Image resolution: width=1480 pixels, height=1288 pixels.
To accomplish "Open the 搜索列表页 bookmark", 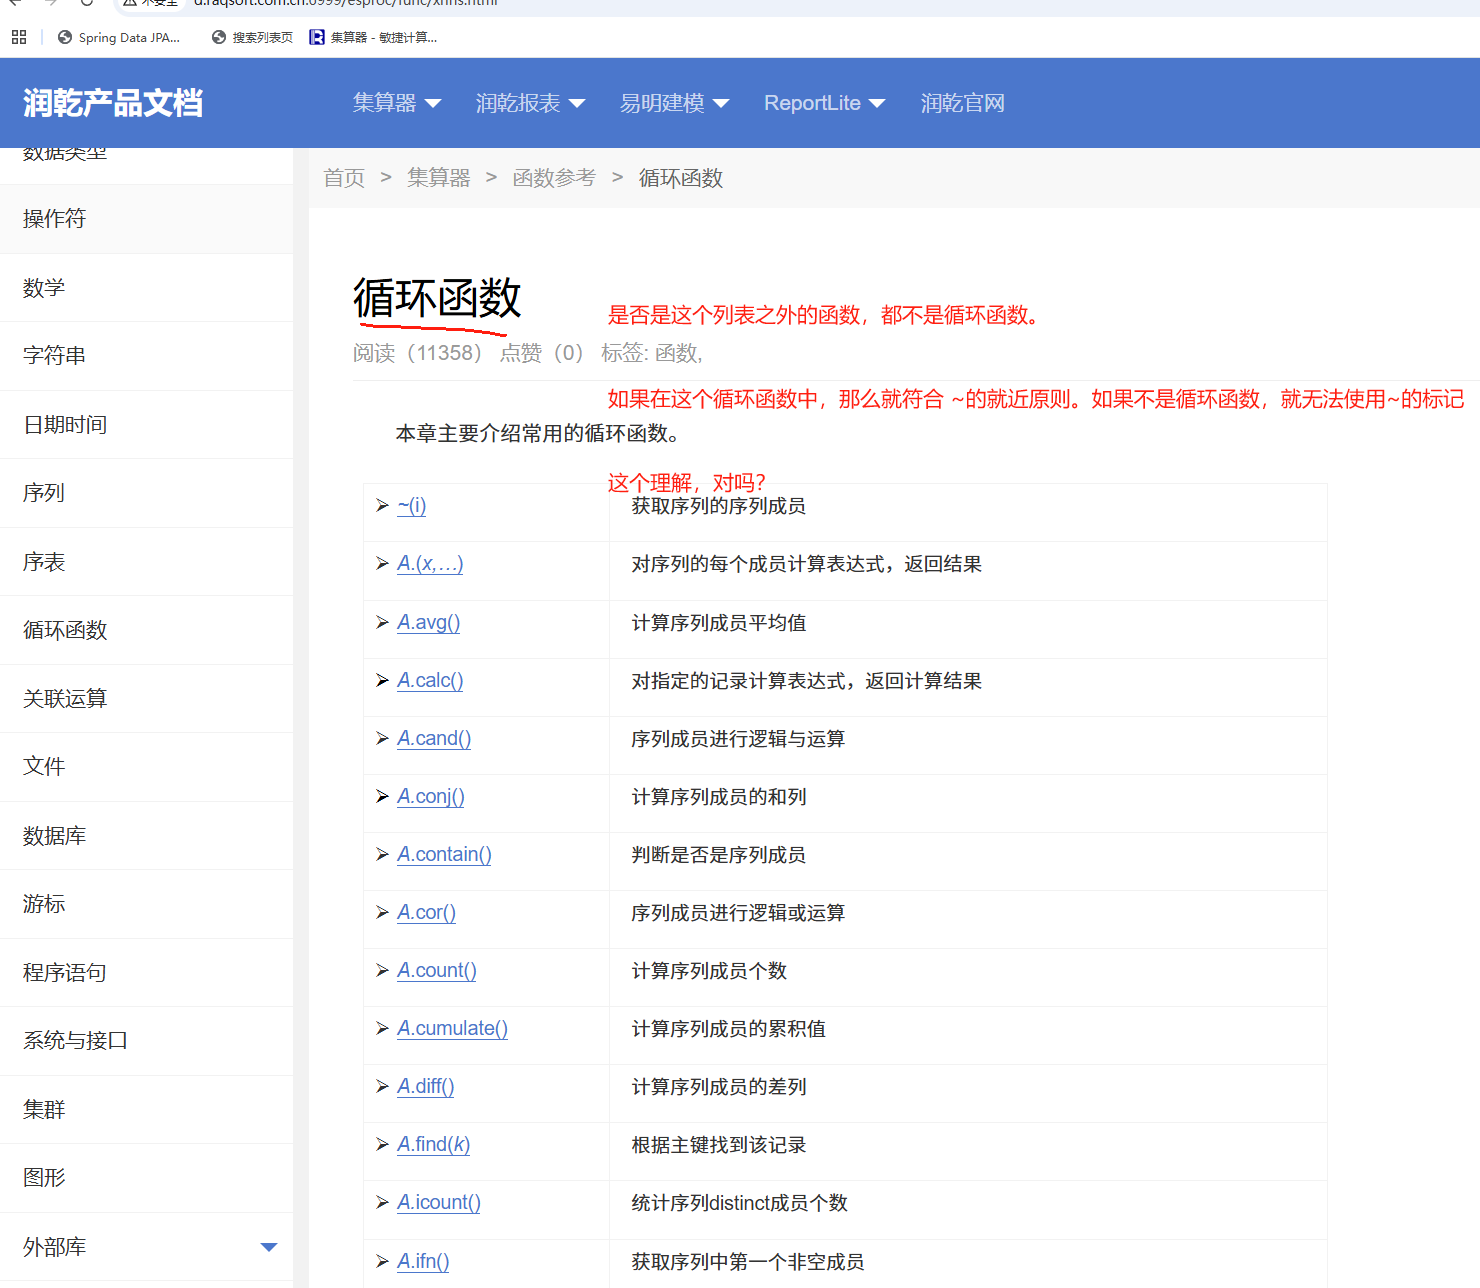I will point(252,37).
